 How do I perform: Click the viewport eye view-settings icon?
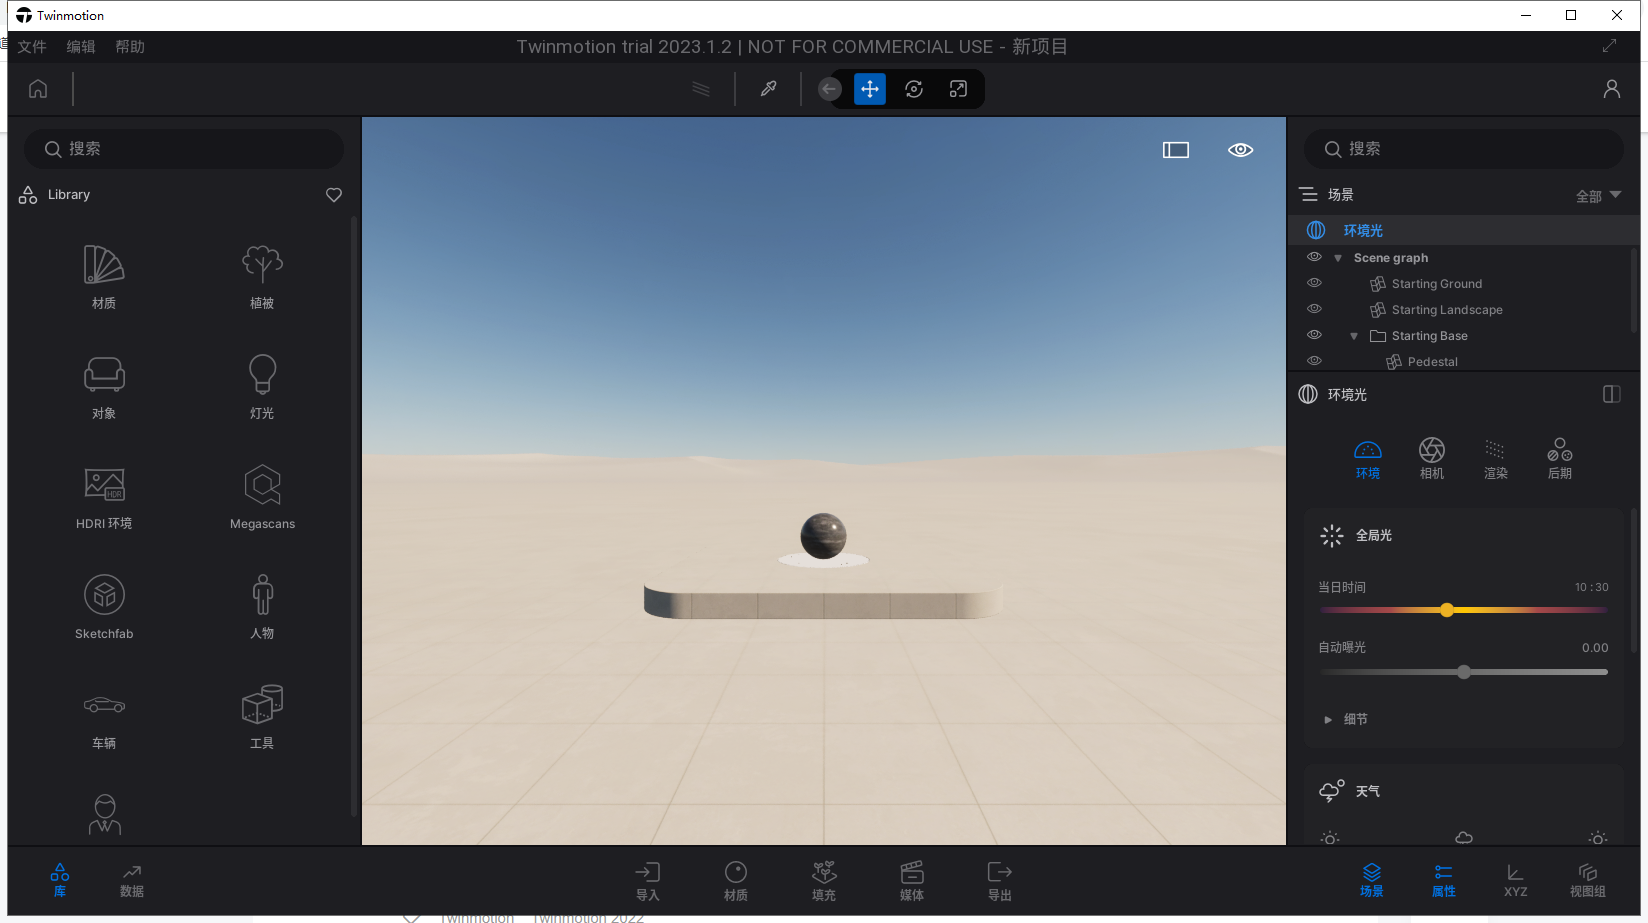click(x=1241, y=150)
